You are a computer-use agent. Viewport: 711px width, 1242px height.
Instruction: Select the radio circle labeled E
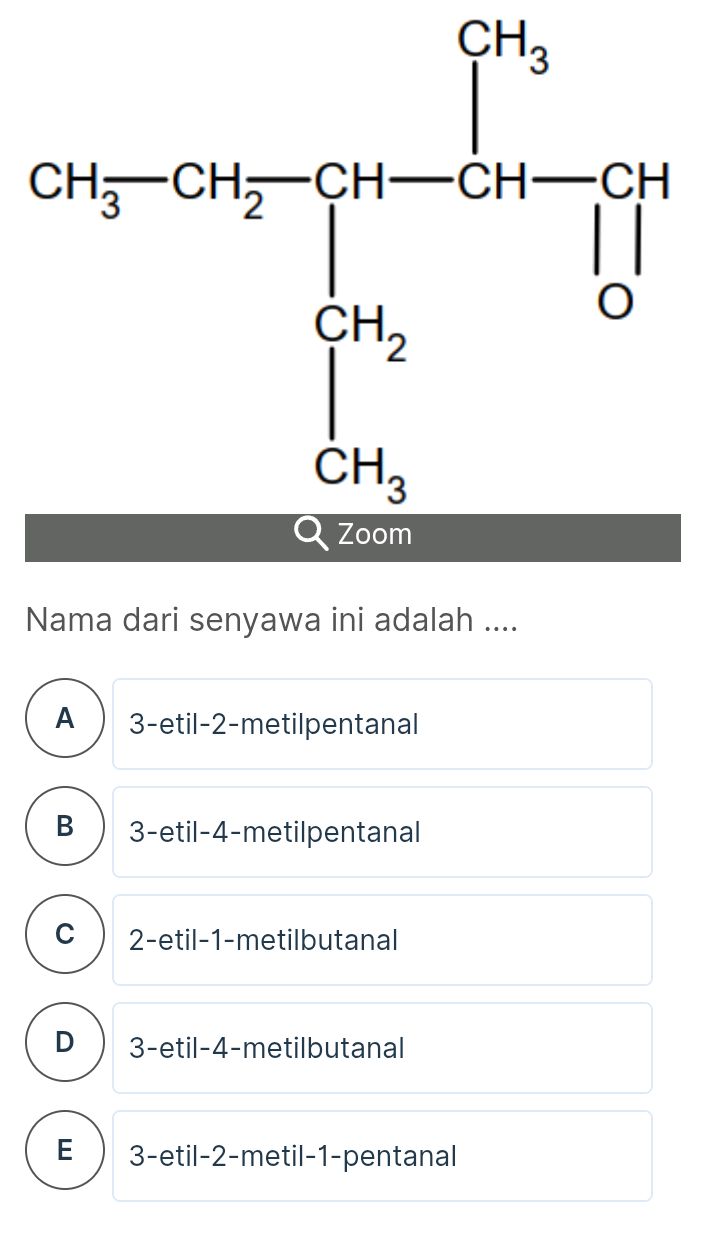click(64, 1148)
